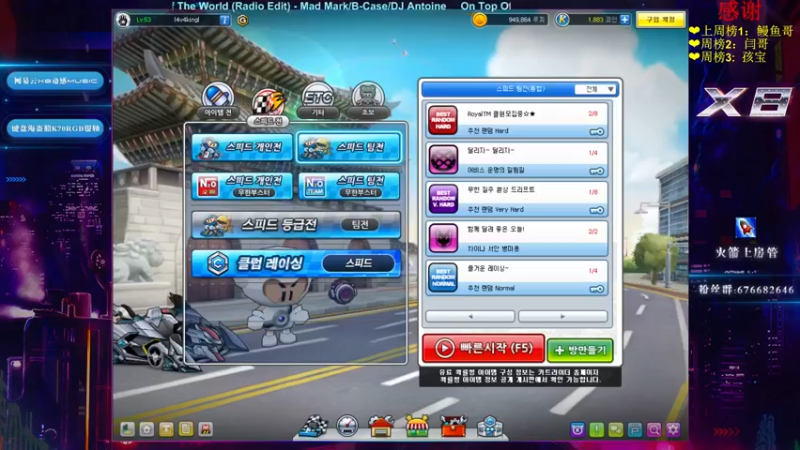
Task: Click the pink China Xi'an track thumbnail
Action: (443, 238)
